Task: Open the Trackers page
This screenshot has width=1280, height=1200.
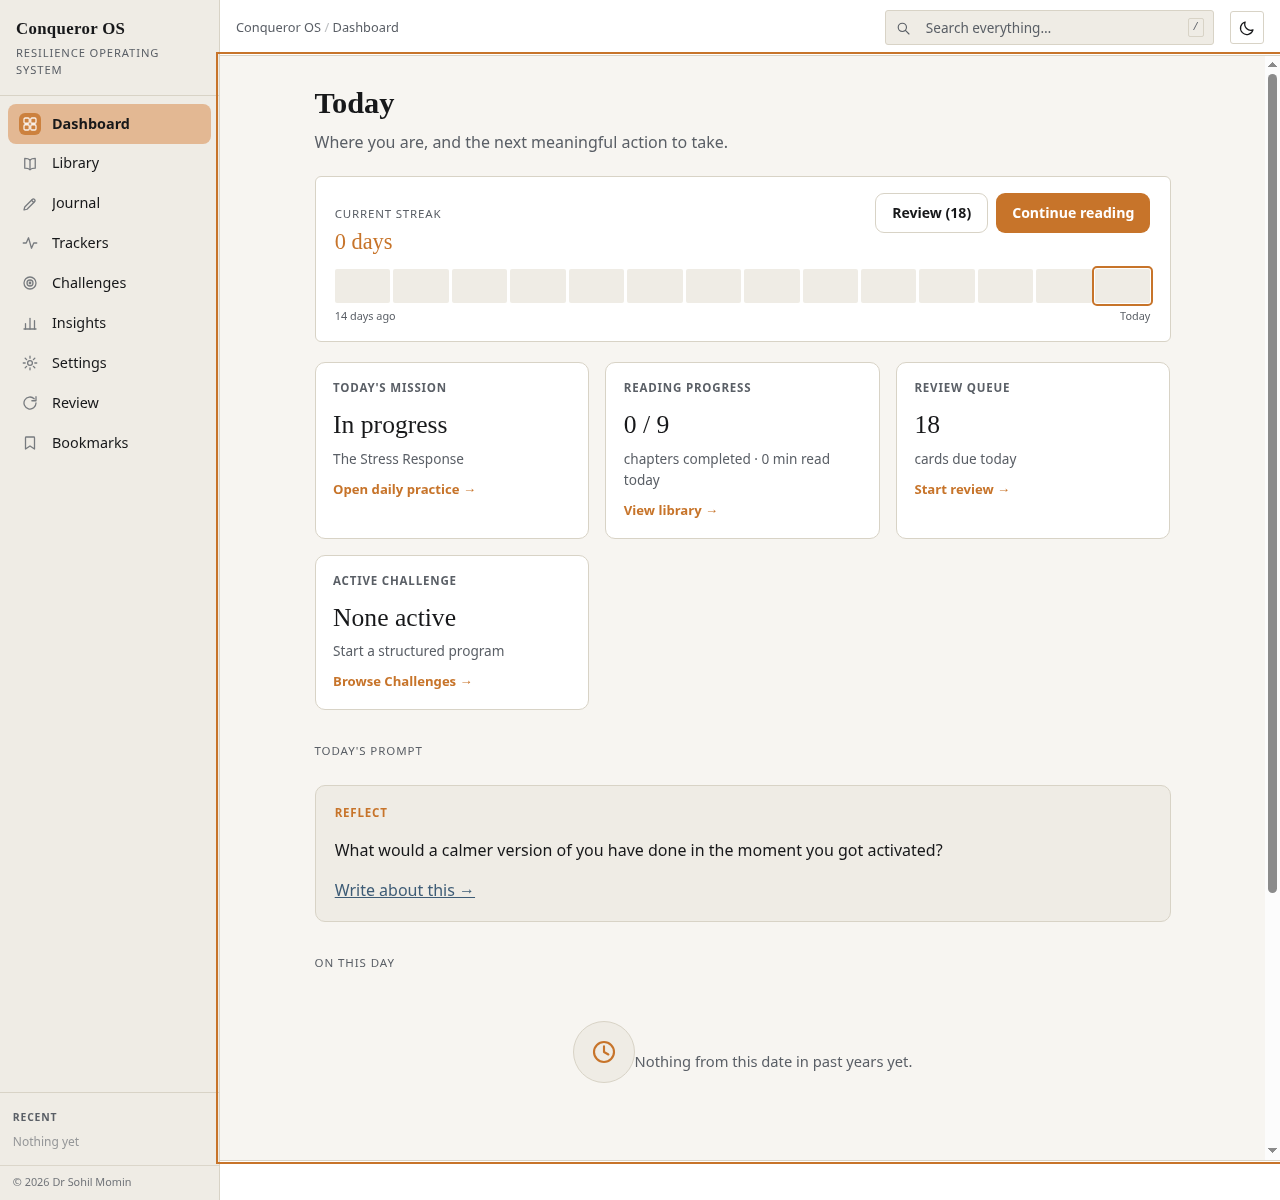Action: (x=110, y=243)
